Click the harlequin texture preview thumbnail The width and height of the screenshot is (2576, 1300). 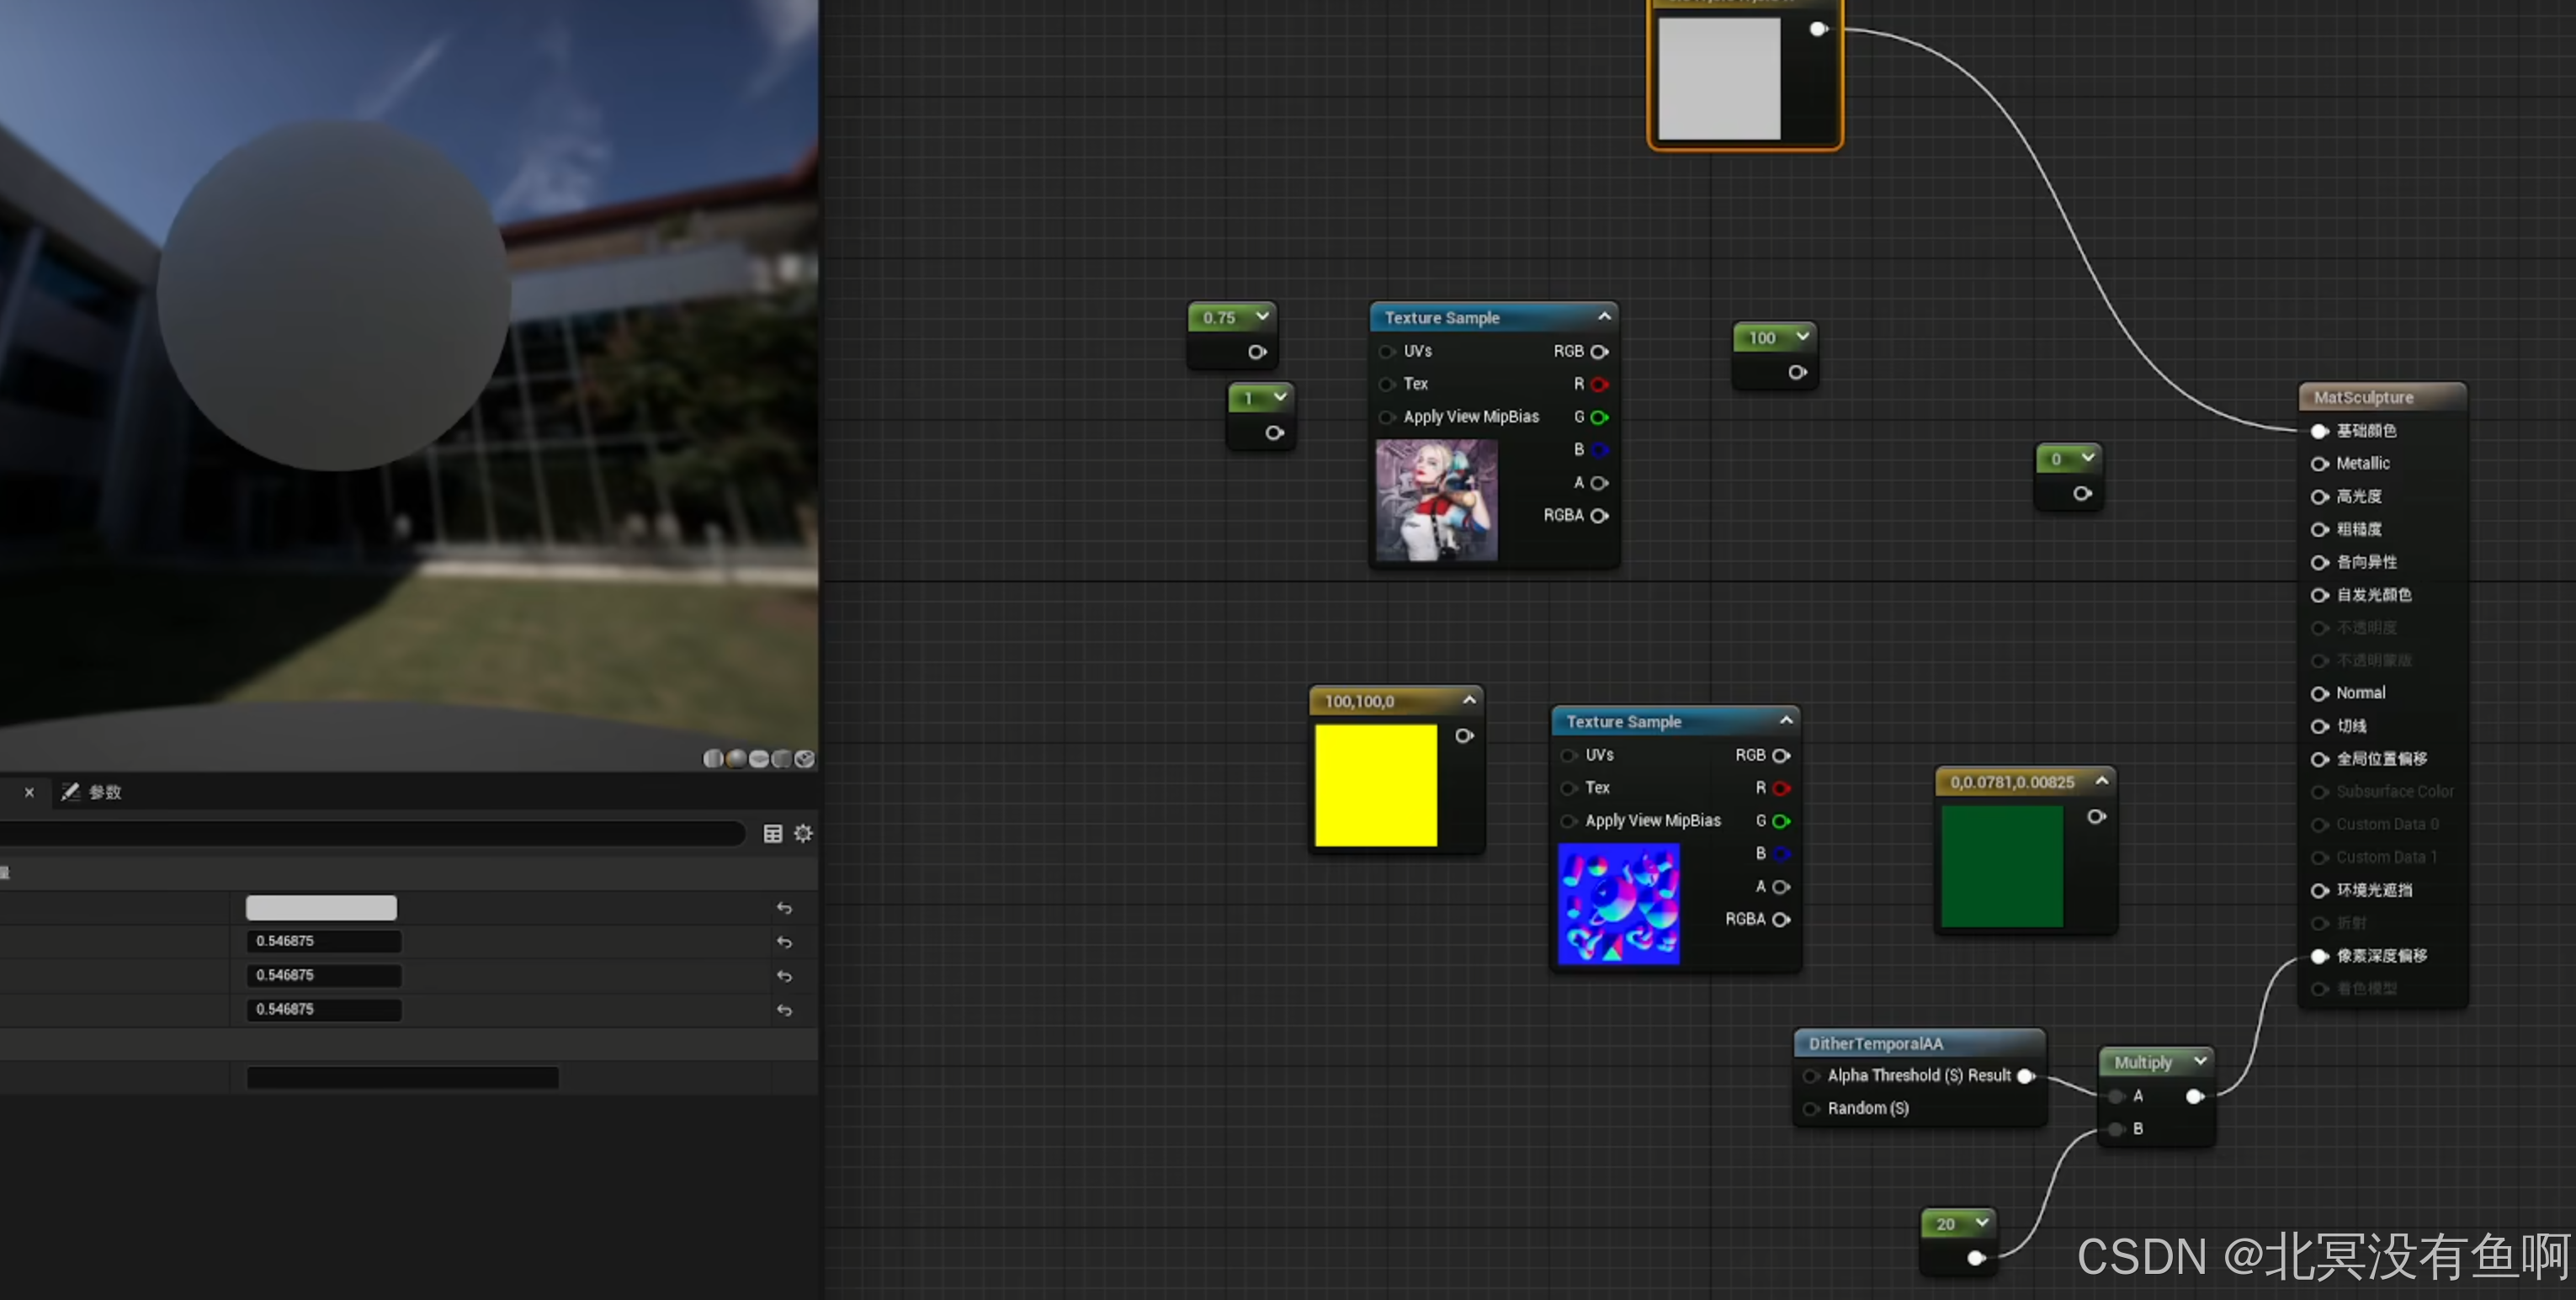[x=1436, y=500]
